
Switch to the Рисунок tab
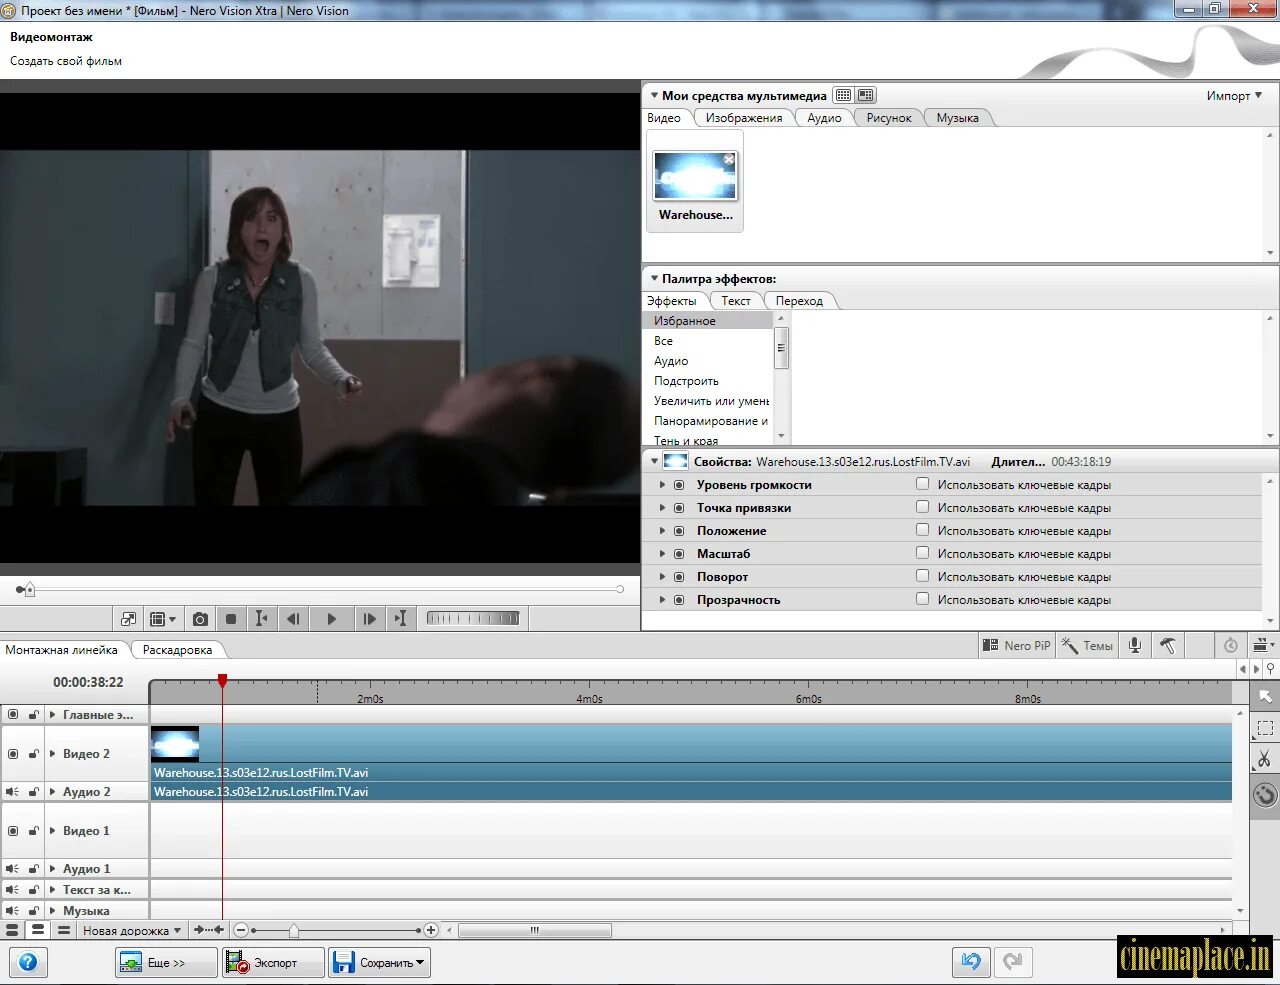point(889,118)
